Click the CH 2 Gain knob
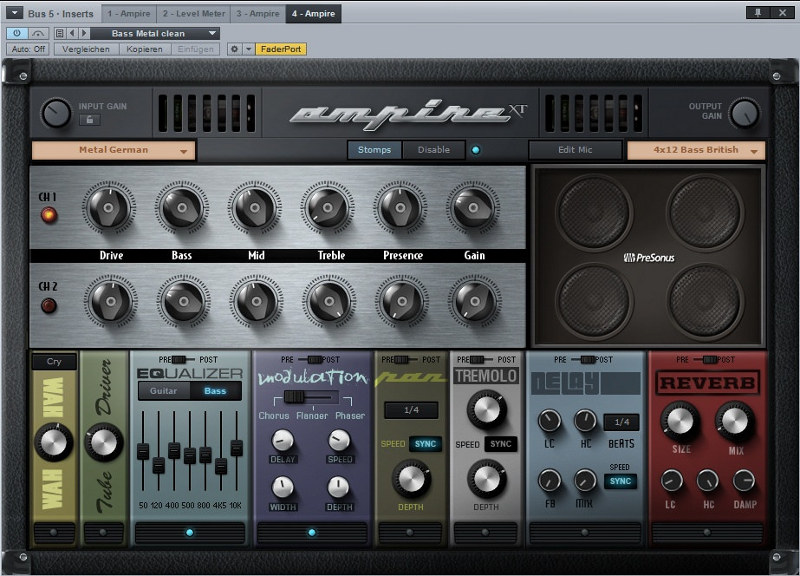The width and height of the screenshot is (800, 576). tap(475, 301)
